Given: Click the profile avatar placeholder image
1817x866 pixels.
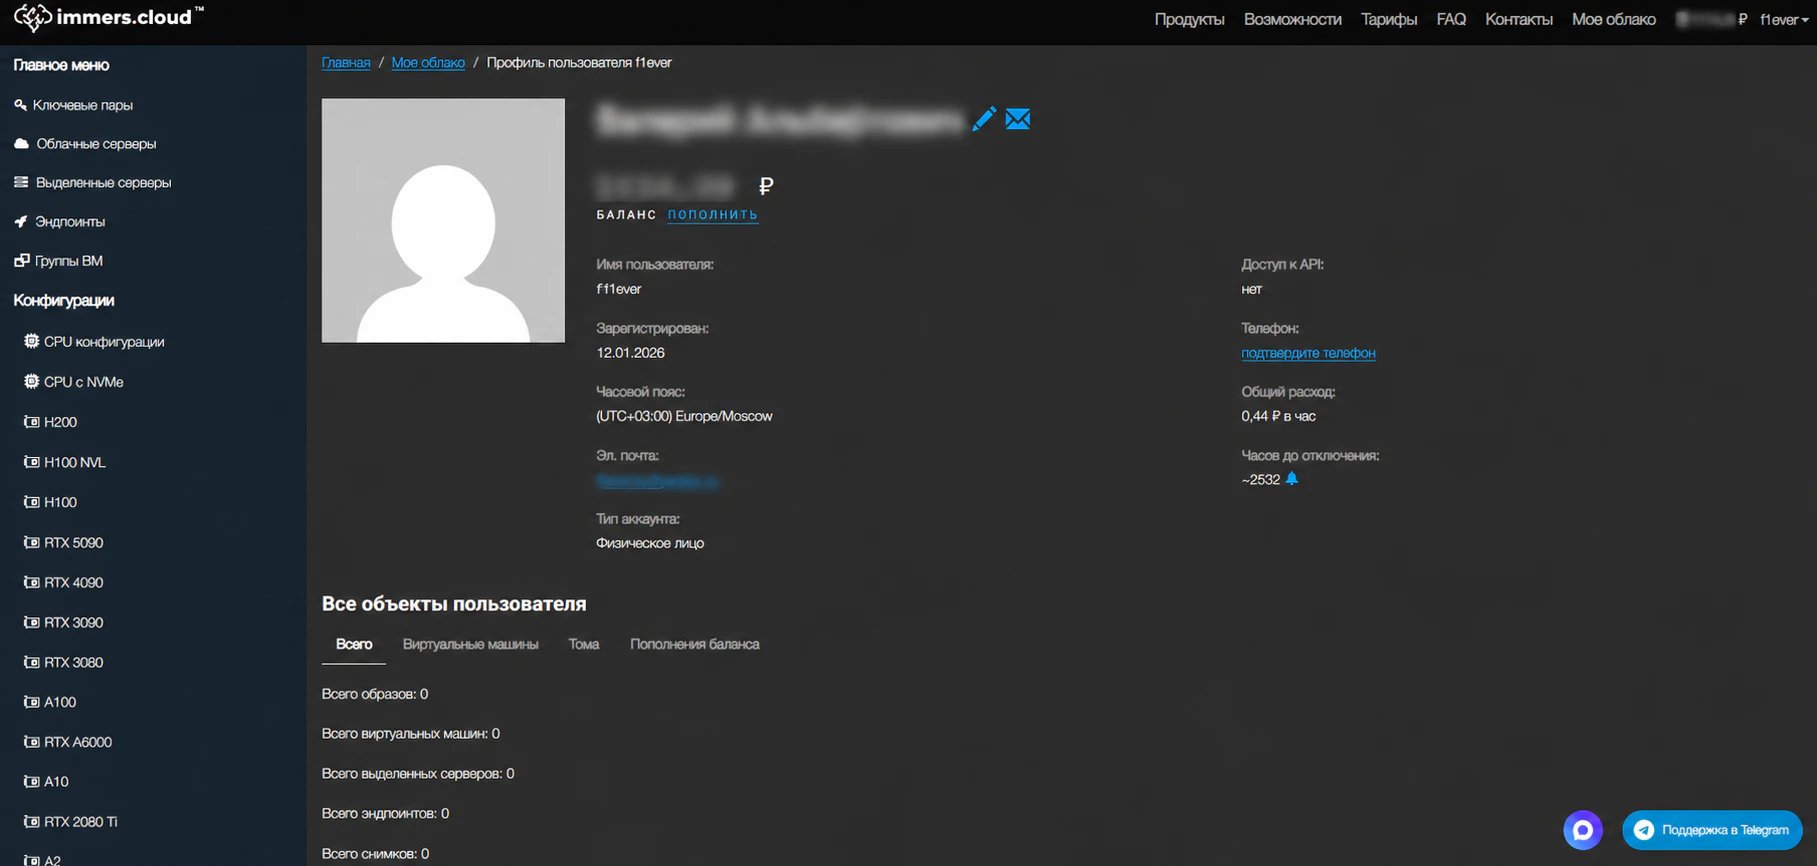Looking at the screenshot, I should coord(443,220).
